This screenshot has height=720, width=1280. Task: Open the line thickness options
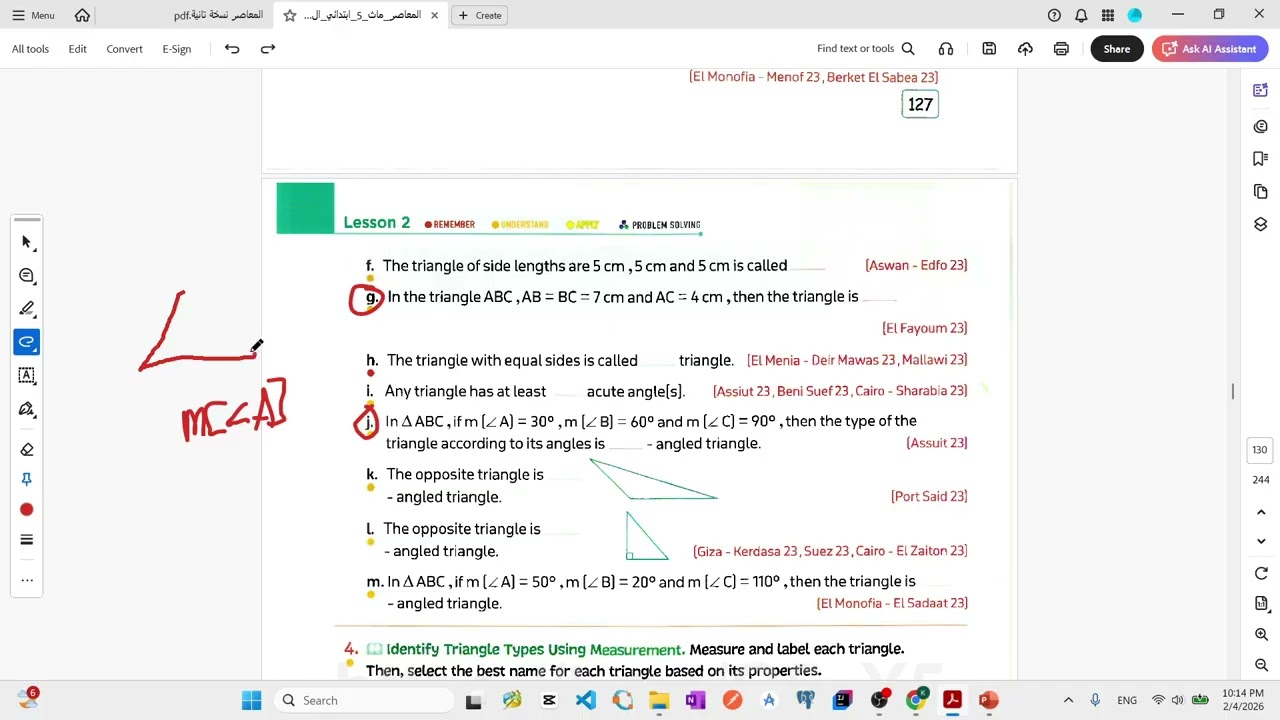click(x=27, y=540)
